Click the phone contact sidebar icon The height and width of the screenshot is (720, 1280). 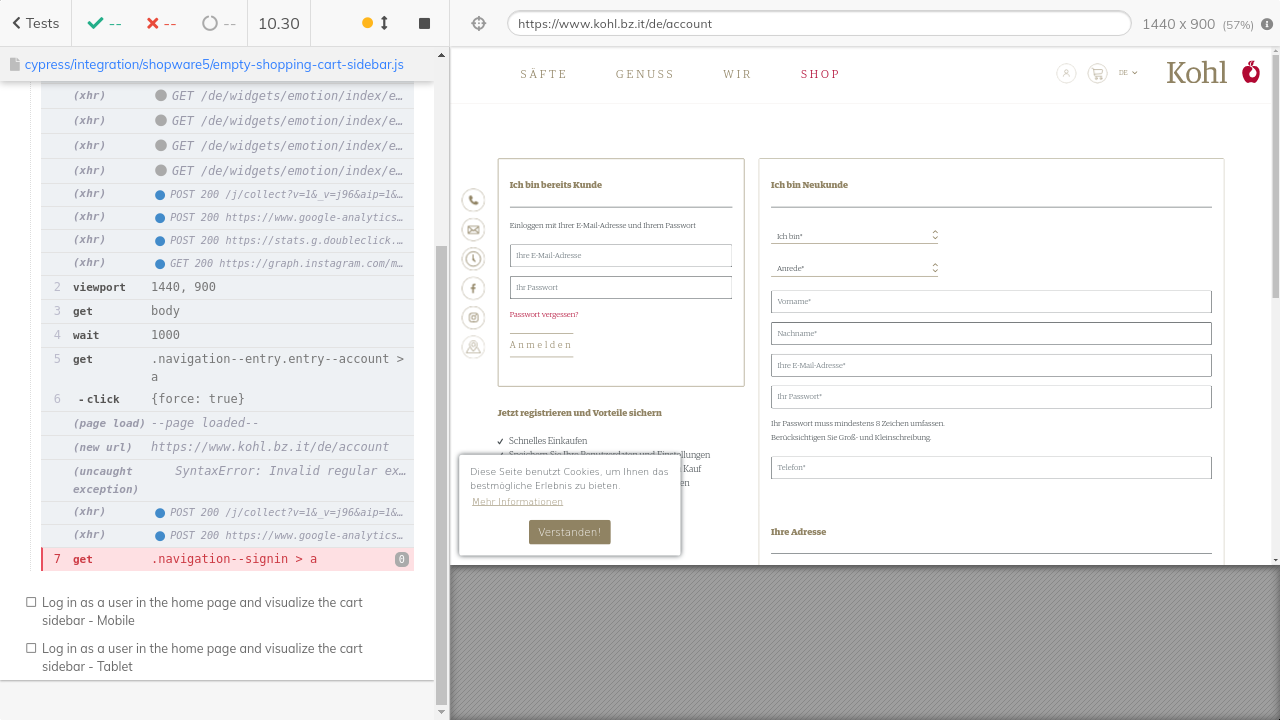[473, 200]
